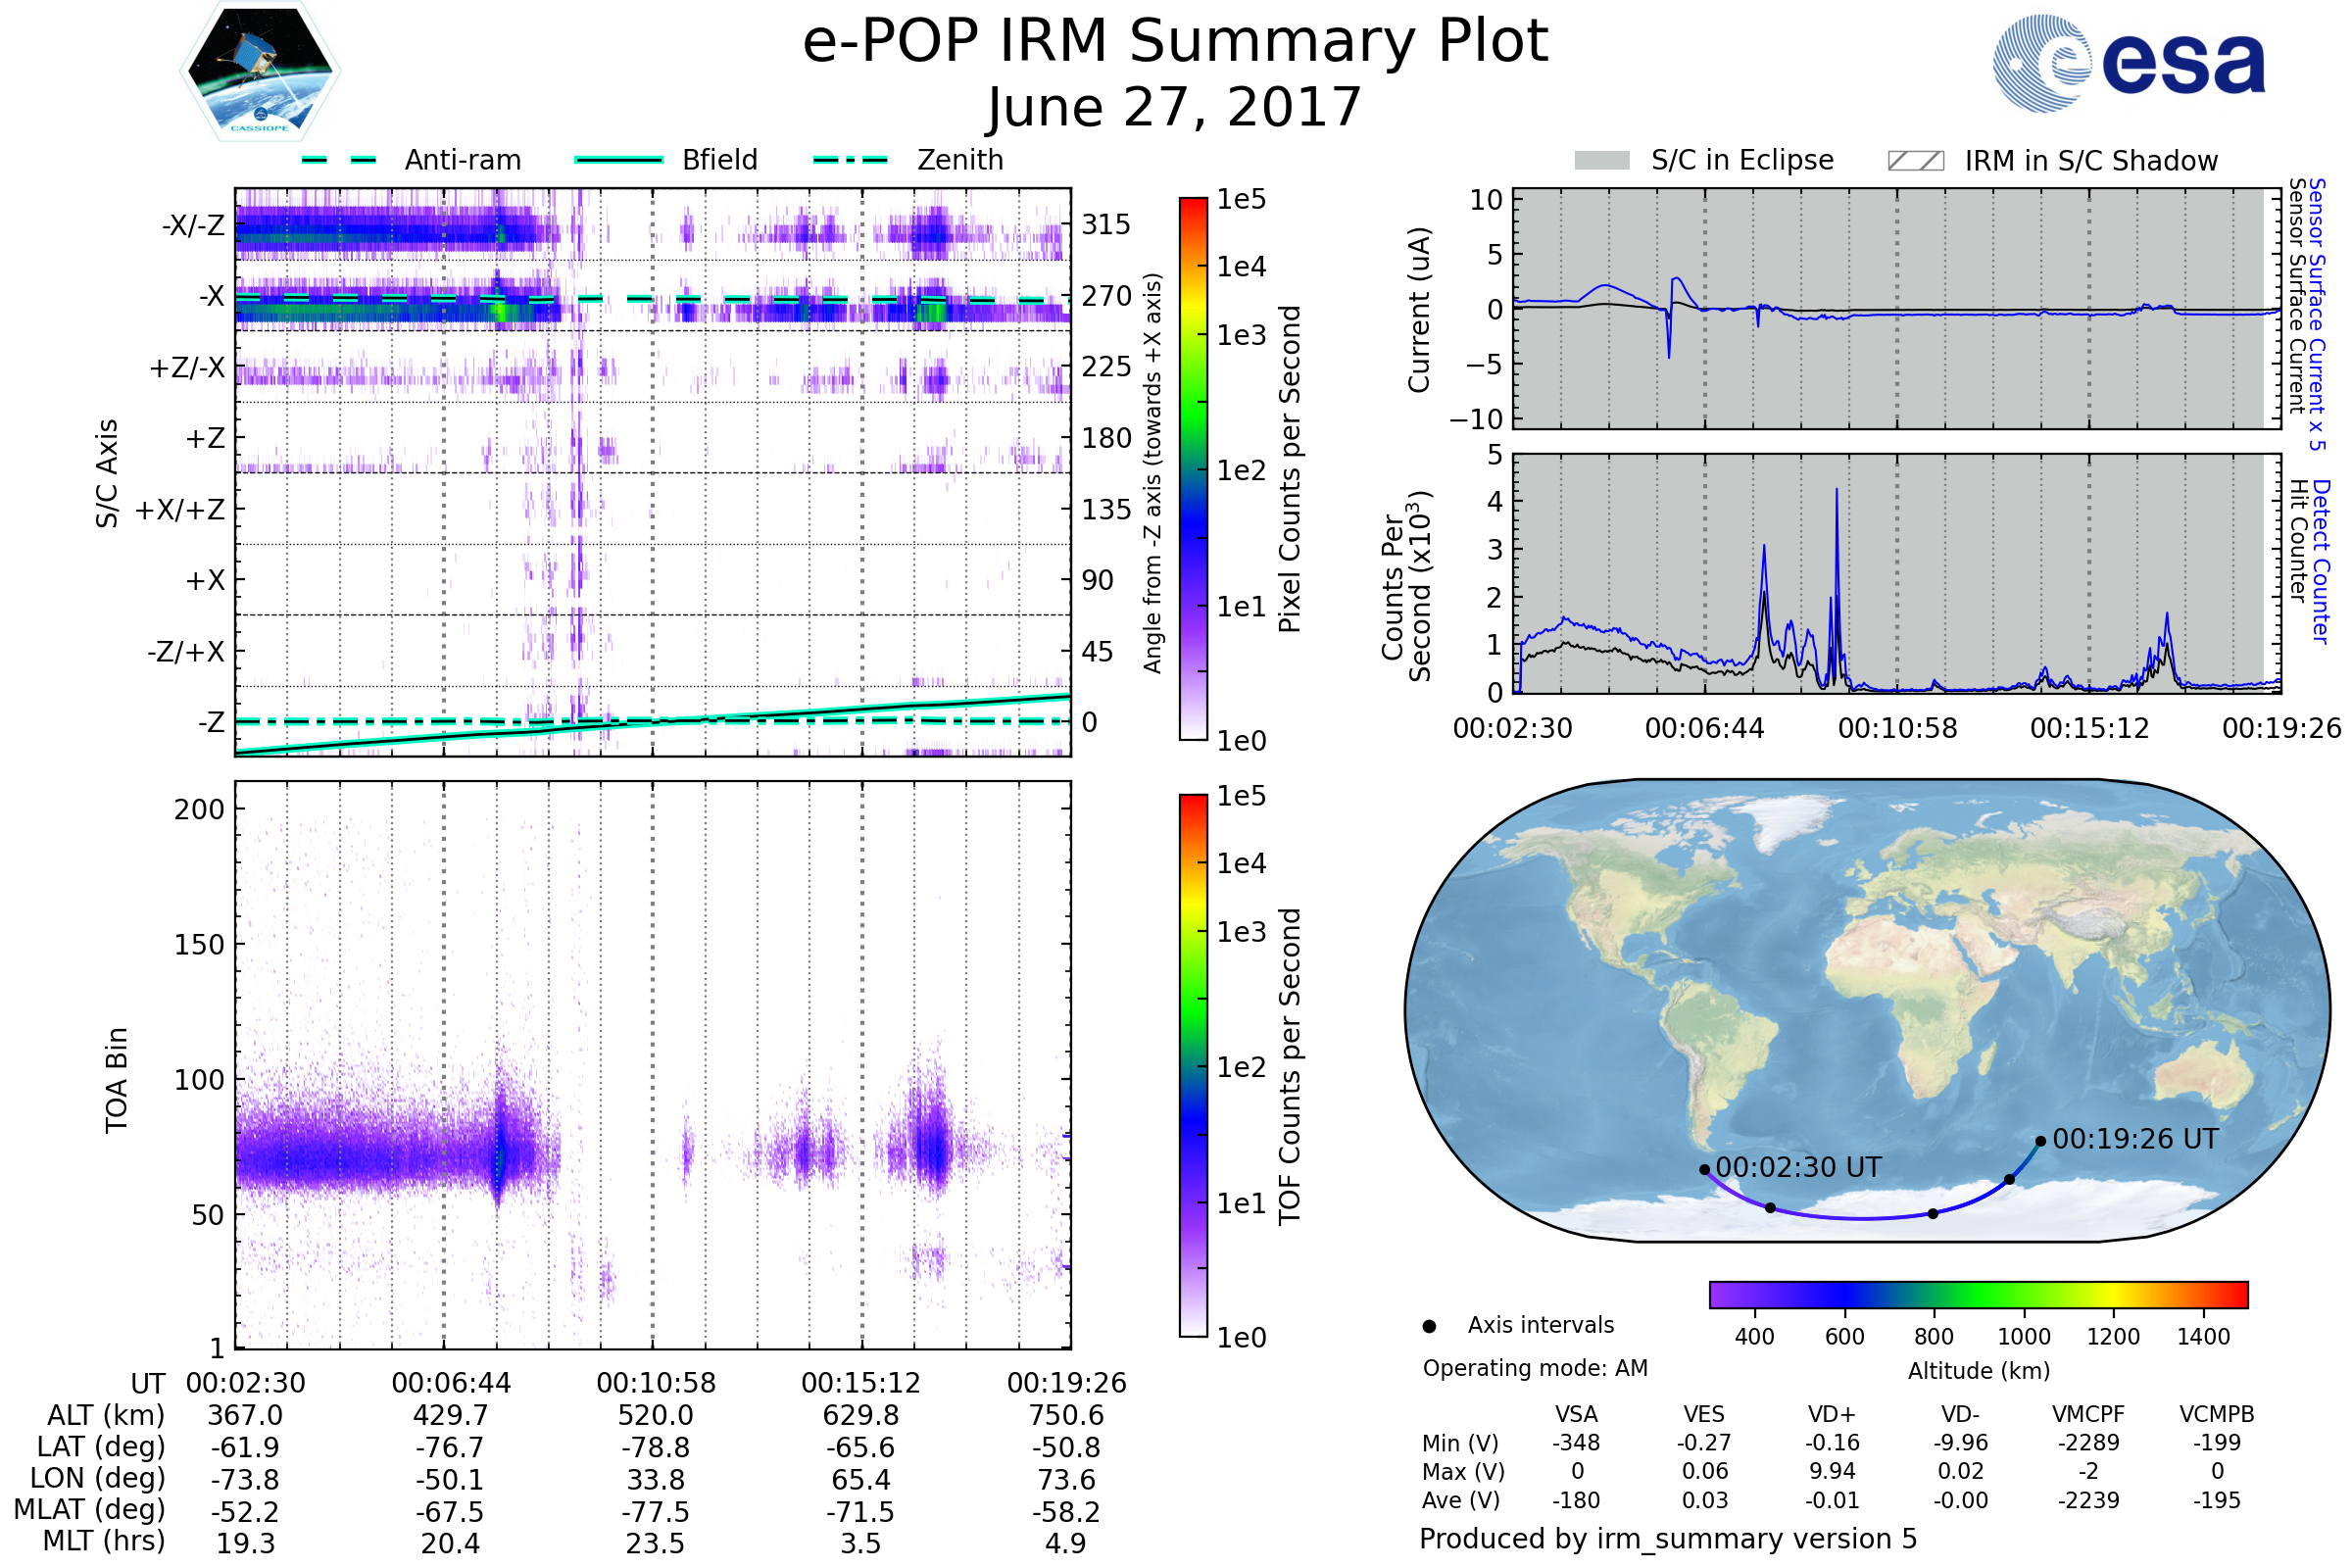Viewport: 2352px width, 1568px height.
Task: Click the Altitude (km) color bar
Action: pos(1979,1294)
